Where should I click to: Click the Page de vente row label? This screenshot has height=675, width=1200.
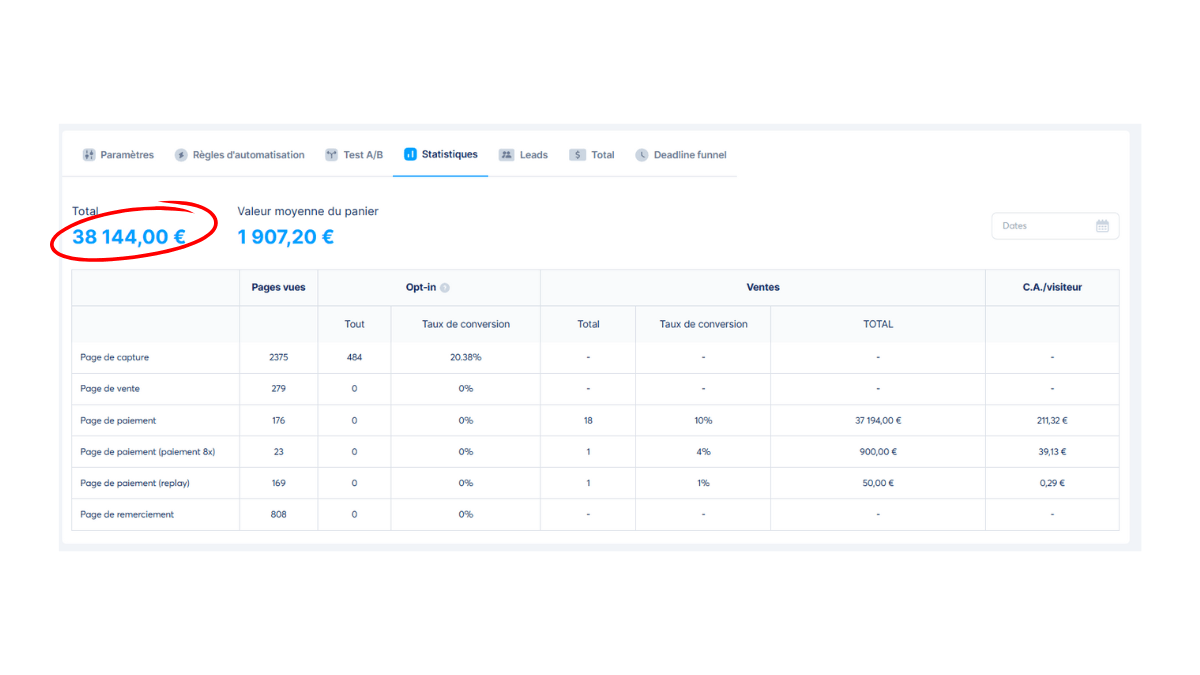[111, 389]
